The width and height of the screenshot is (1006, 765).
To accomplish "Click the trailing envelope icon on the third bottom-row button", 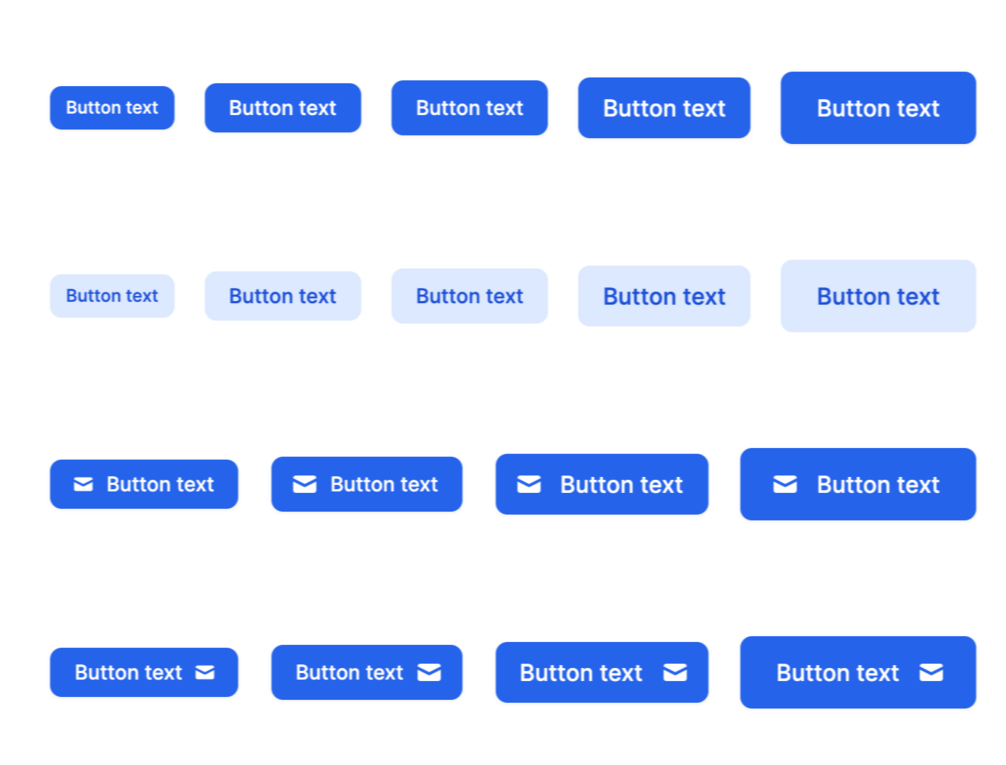I will pos(675,672).
